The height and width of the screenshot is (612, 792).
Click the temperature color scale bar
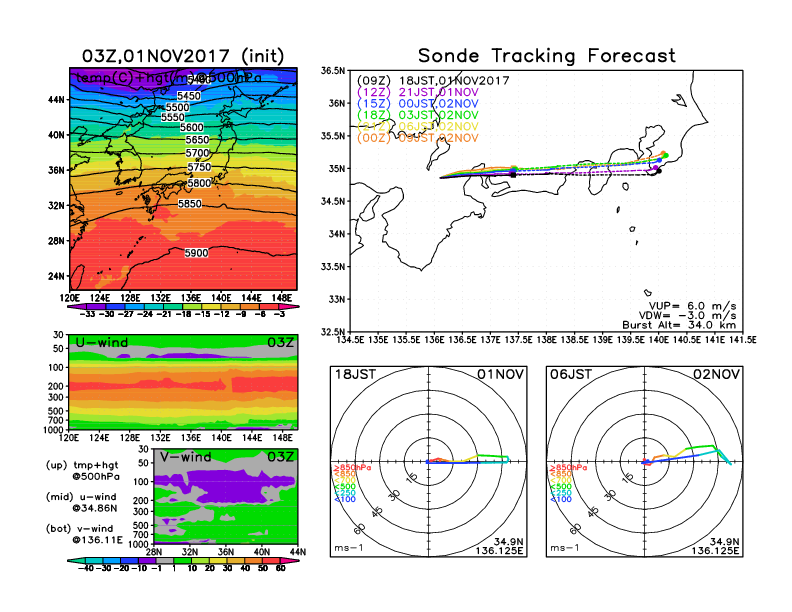182,304
